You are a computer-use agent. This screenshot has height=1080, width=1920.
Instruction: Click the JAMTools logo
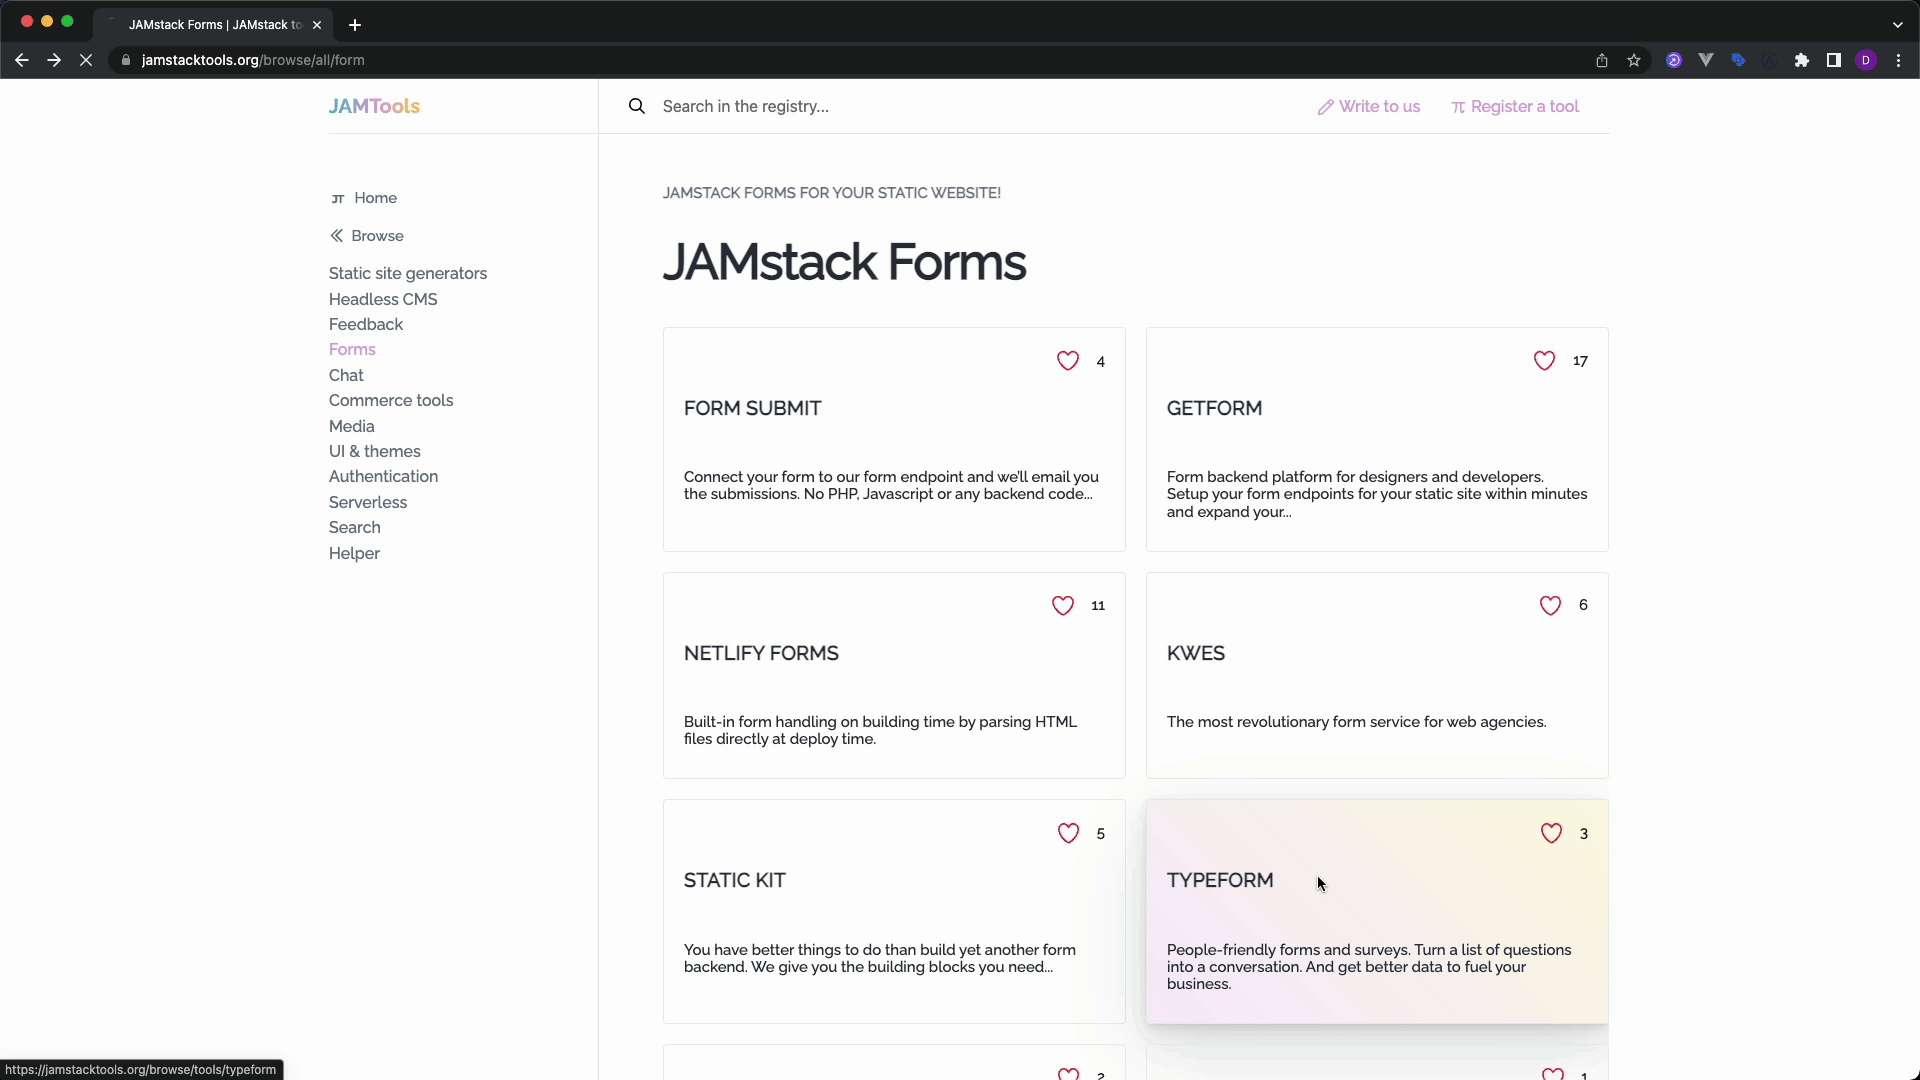point(374,106)
